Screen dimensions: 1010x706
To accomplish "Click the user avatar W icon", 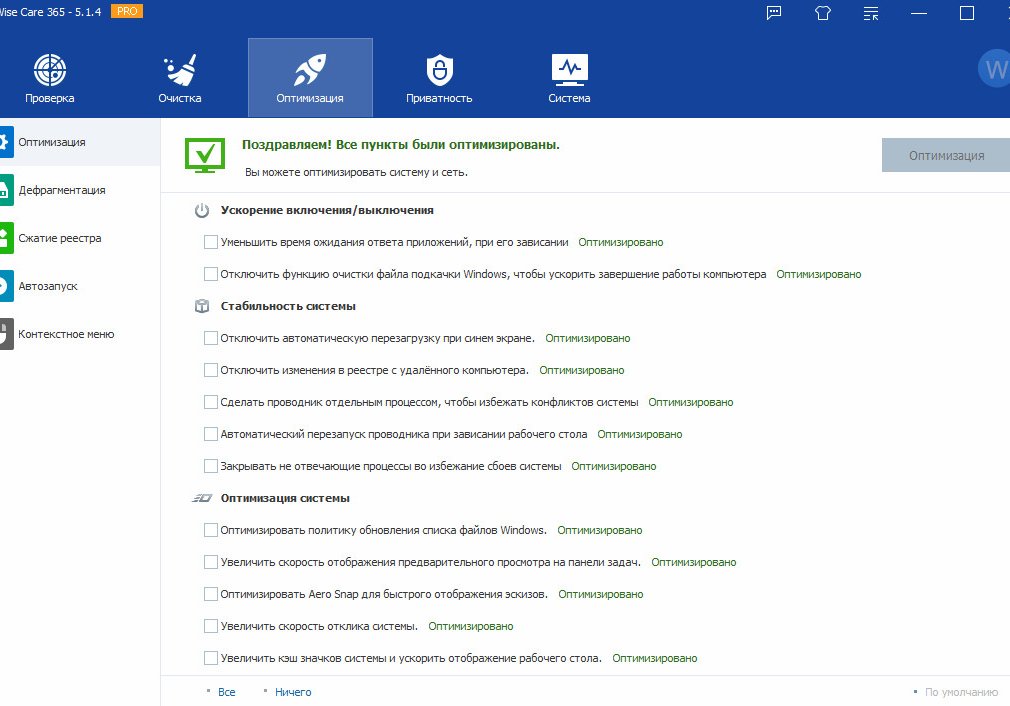I will click(995, 70).
